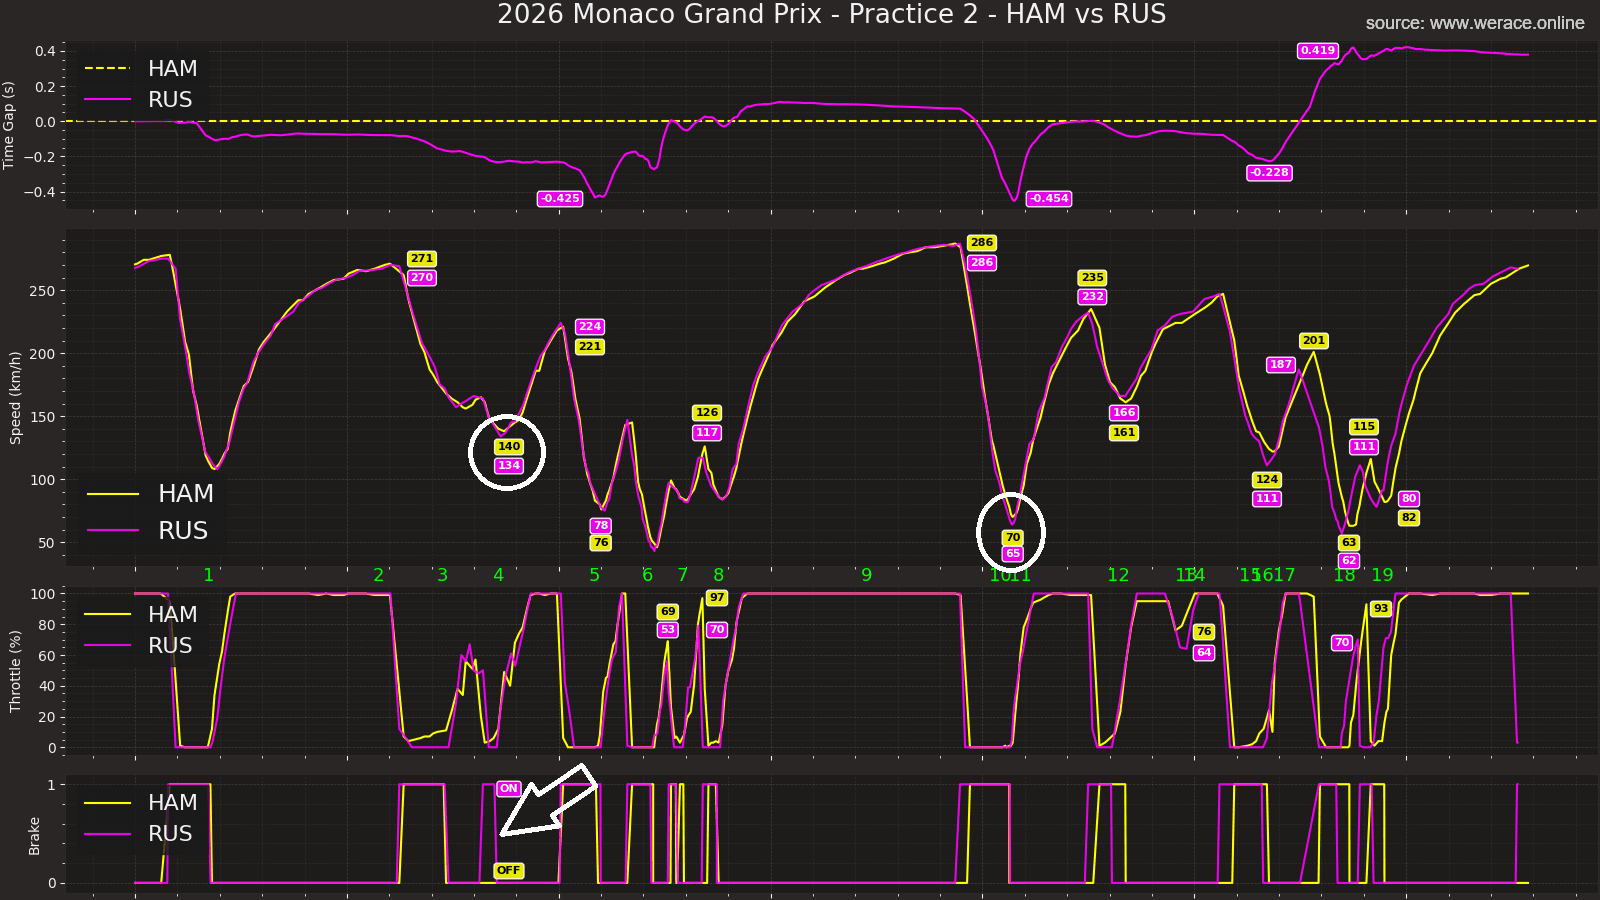Click green turn marker 8
Image resolution: width=1600 pixels, height=900 pixels.
(x=719, y=575)
